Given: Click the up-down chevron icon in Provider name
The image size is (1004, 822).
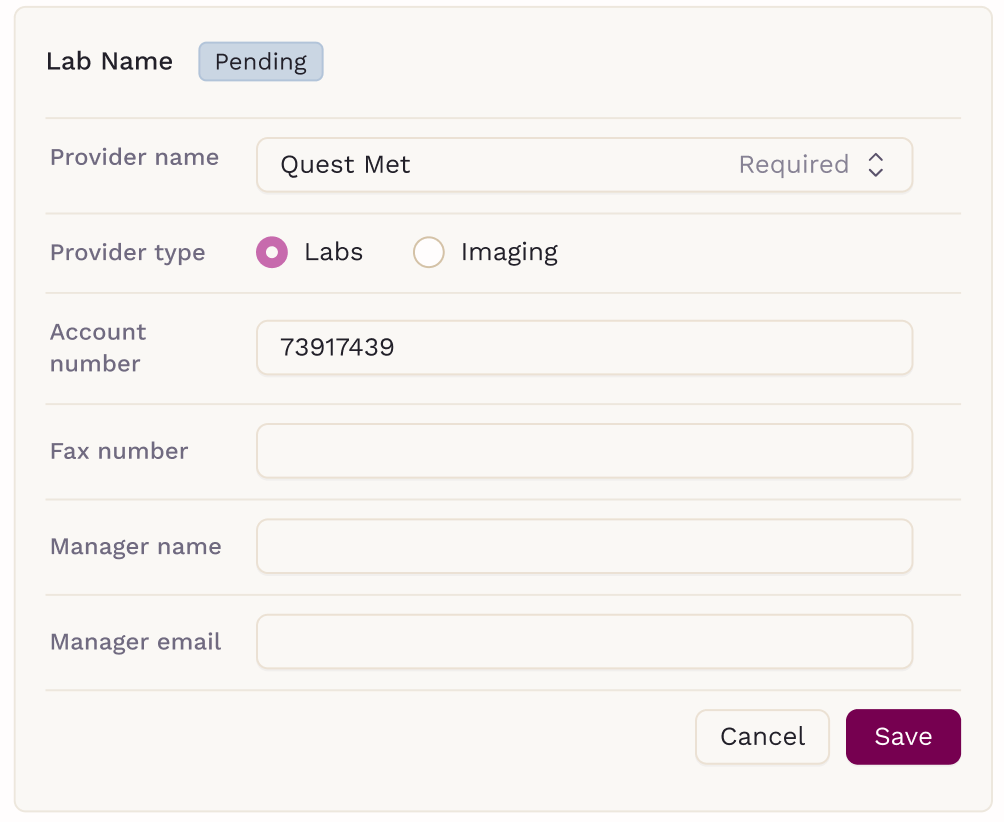Looking at the screenshot, I should coord(875,165).
